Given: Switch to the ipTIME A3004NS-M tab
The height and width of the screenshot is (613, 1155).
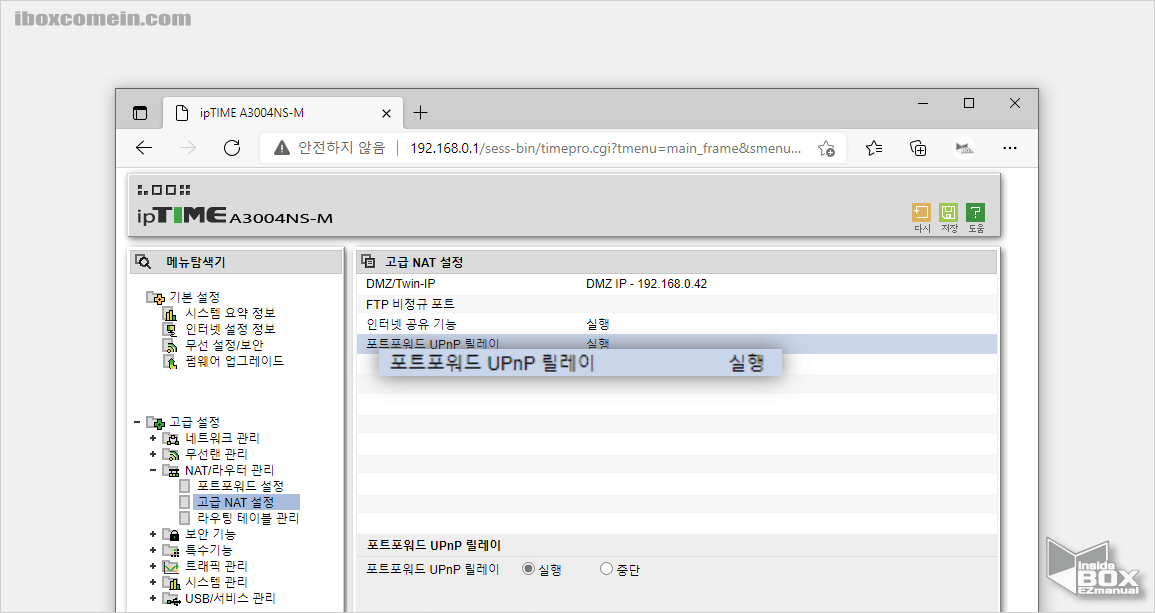Looking at the screenshot, I should pyautogui.click(x=277, y=113).
